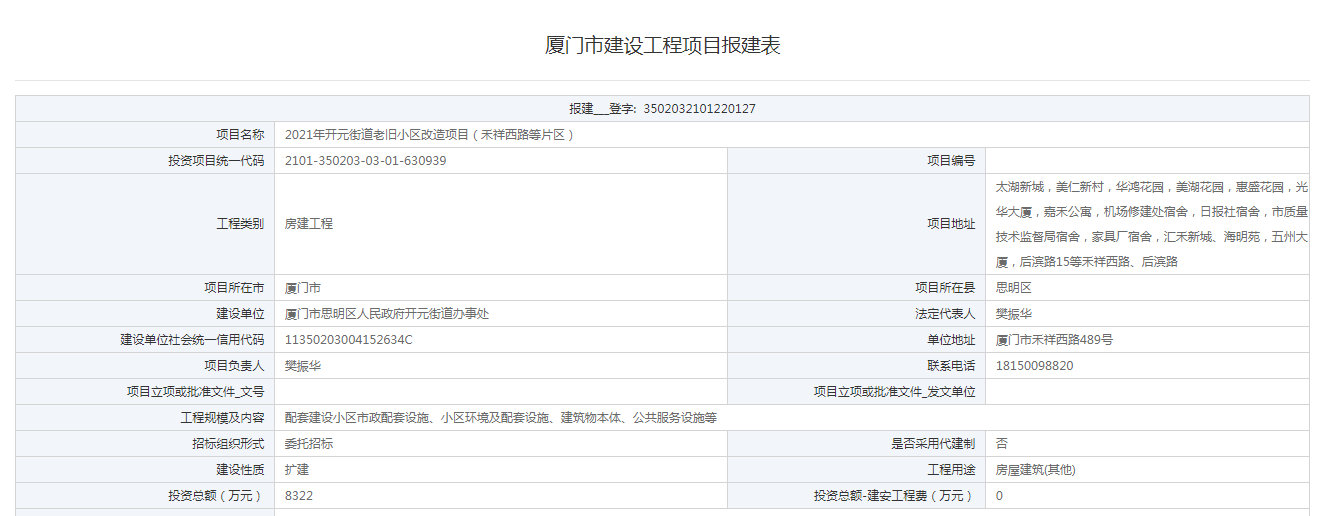Select the city value 厦门市
The width and height of the screenshot is (1322, 516).
(303, 287)
